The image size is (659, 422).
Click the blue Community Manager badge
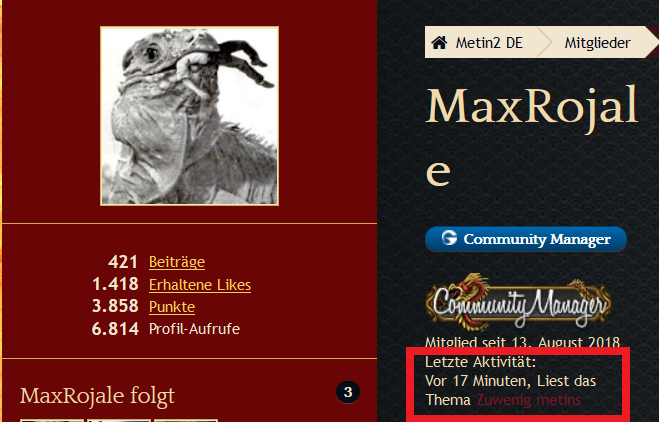pos(526,239)
